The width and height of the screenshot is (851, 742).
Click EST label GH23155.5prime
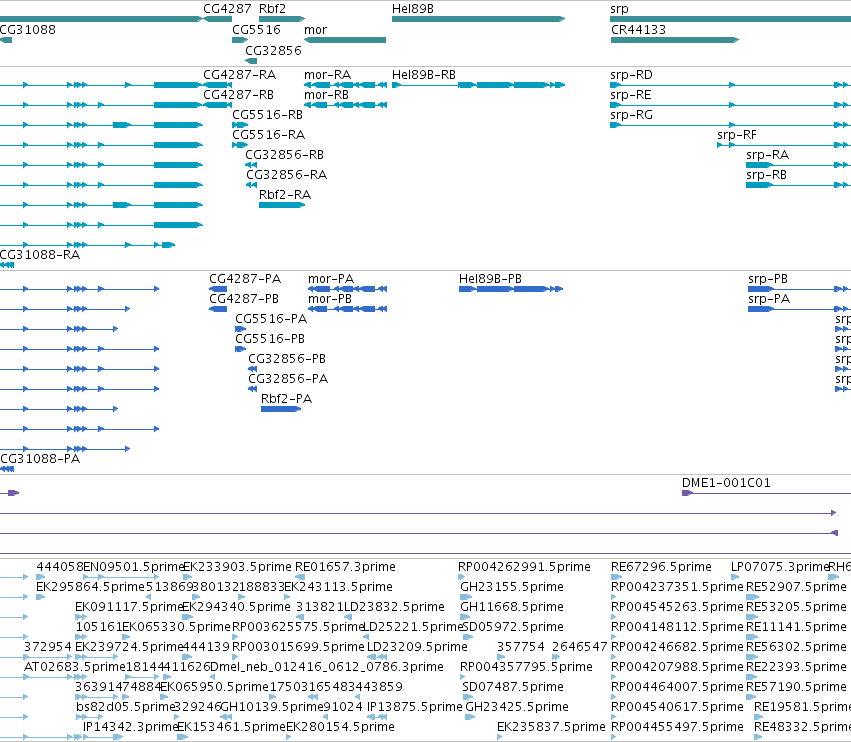point(512,587)
